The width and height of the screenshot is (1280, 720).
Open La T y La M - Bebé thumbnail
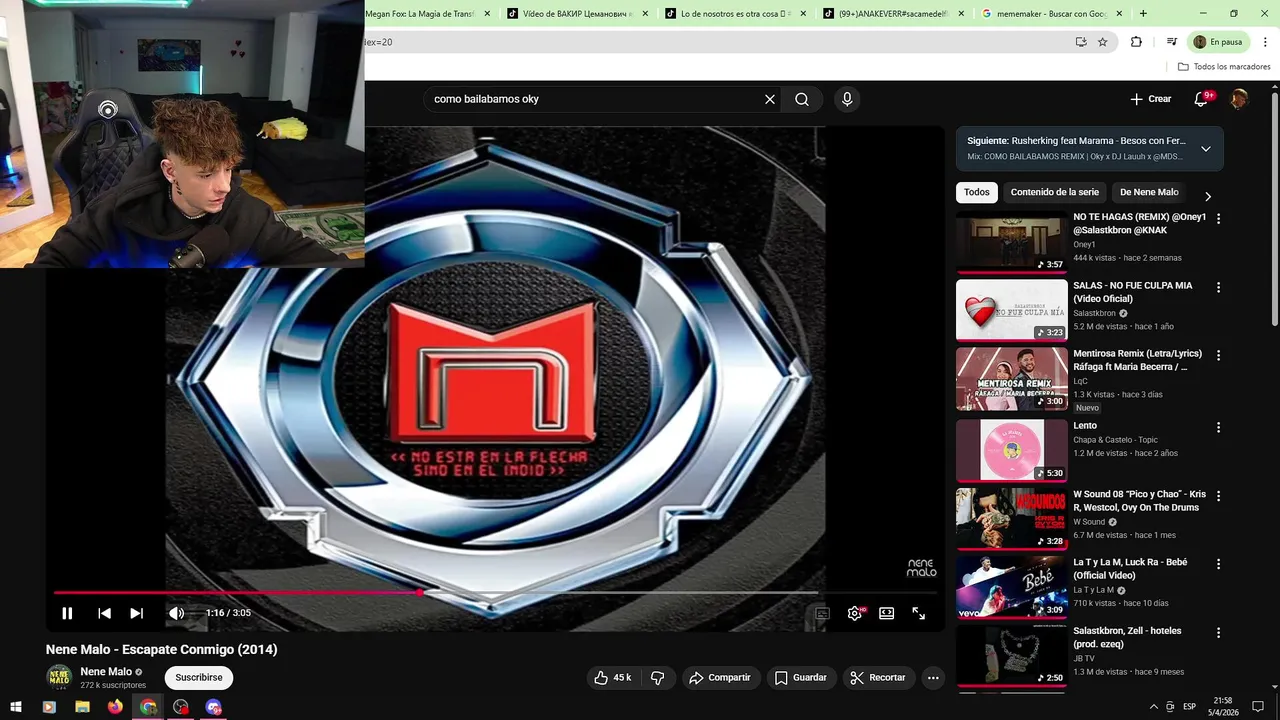click(1012, 587)
